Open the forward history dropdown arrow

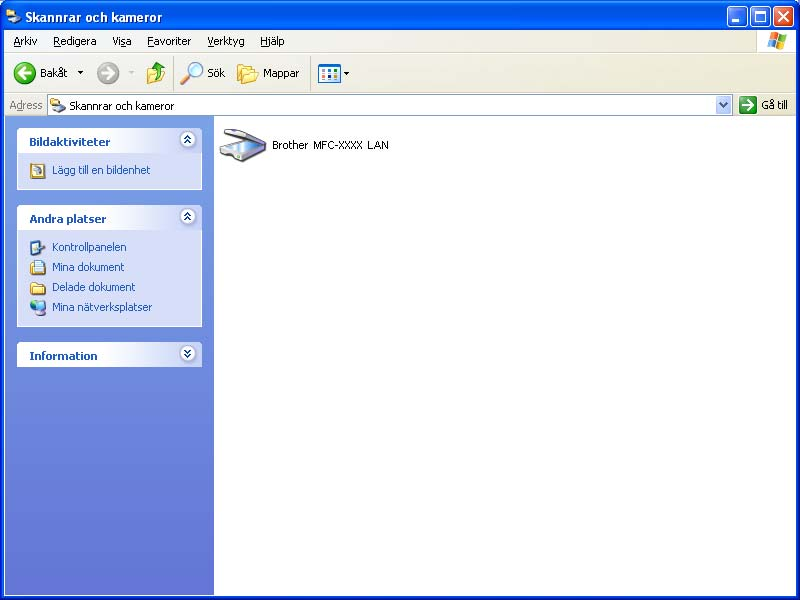(x=131, y=73)
